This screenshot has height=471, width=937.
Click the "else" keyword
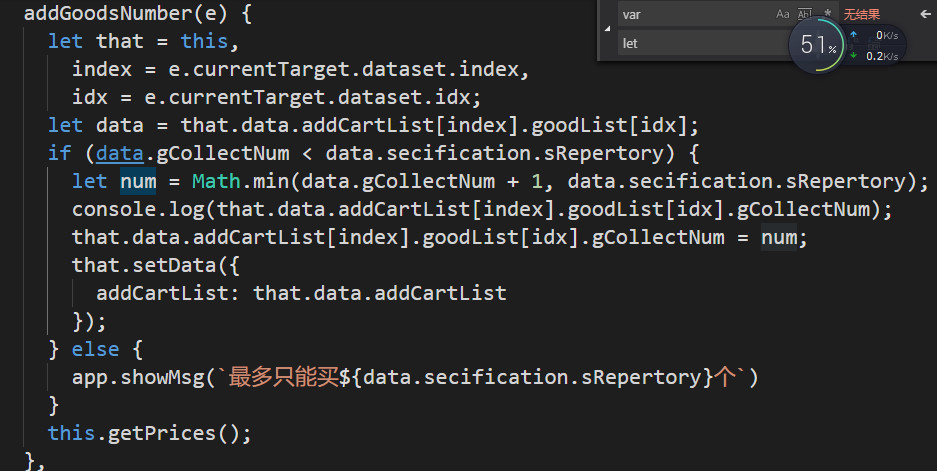(x=95, y=350)
